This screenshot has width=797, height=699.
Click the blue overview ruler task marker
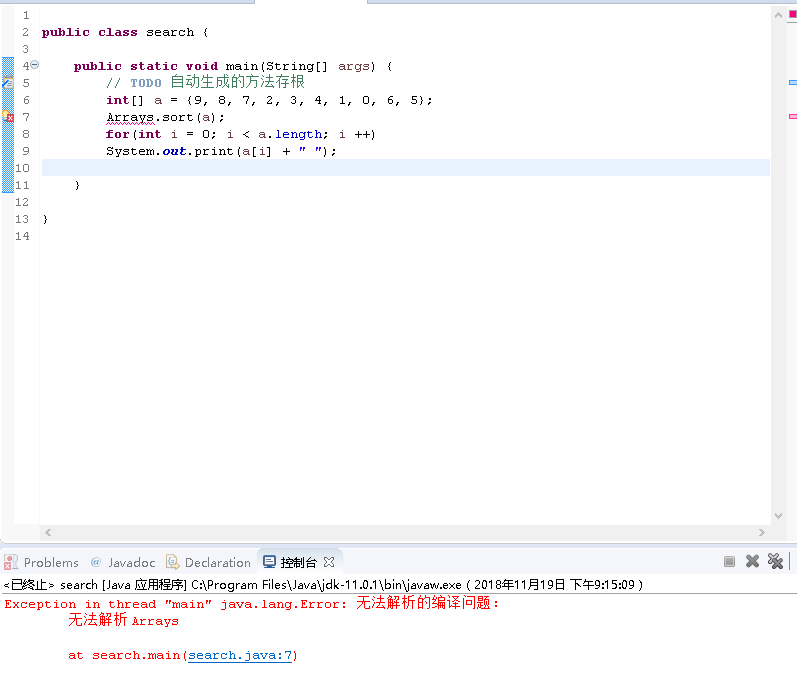click(x=792, y=82)
